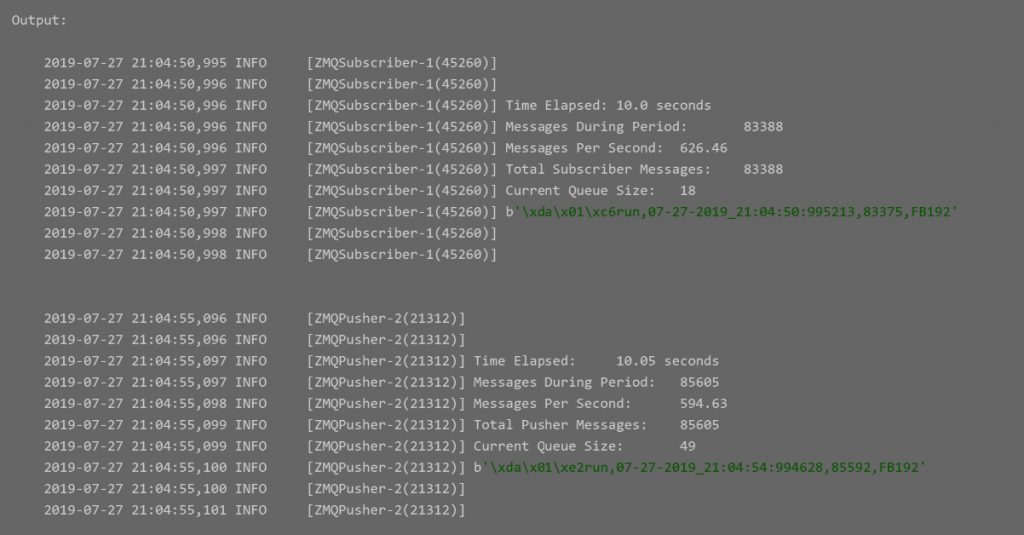Click the 'Output:' heading text

[39, 20]
